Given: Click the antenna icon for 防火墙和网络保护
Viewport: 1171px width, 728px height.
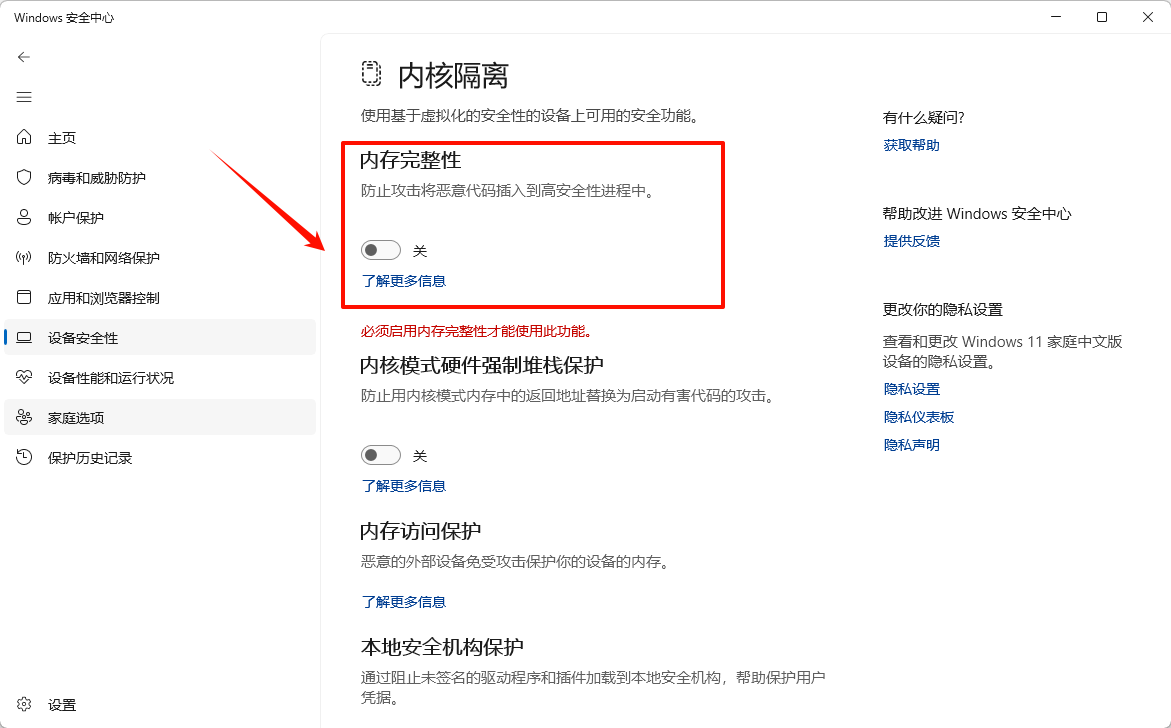Looking at the screenshot, I should point(24,258).
